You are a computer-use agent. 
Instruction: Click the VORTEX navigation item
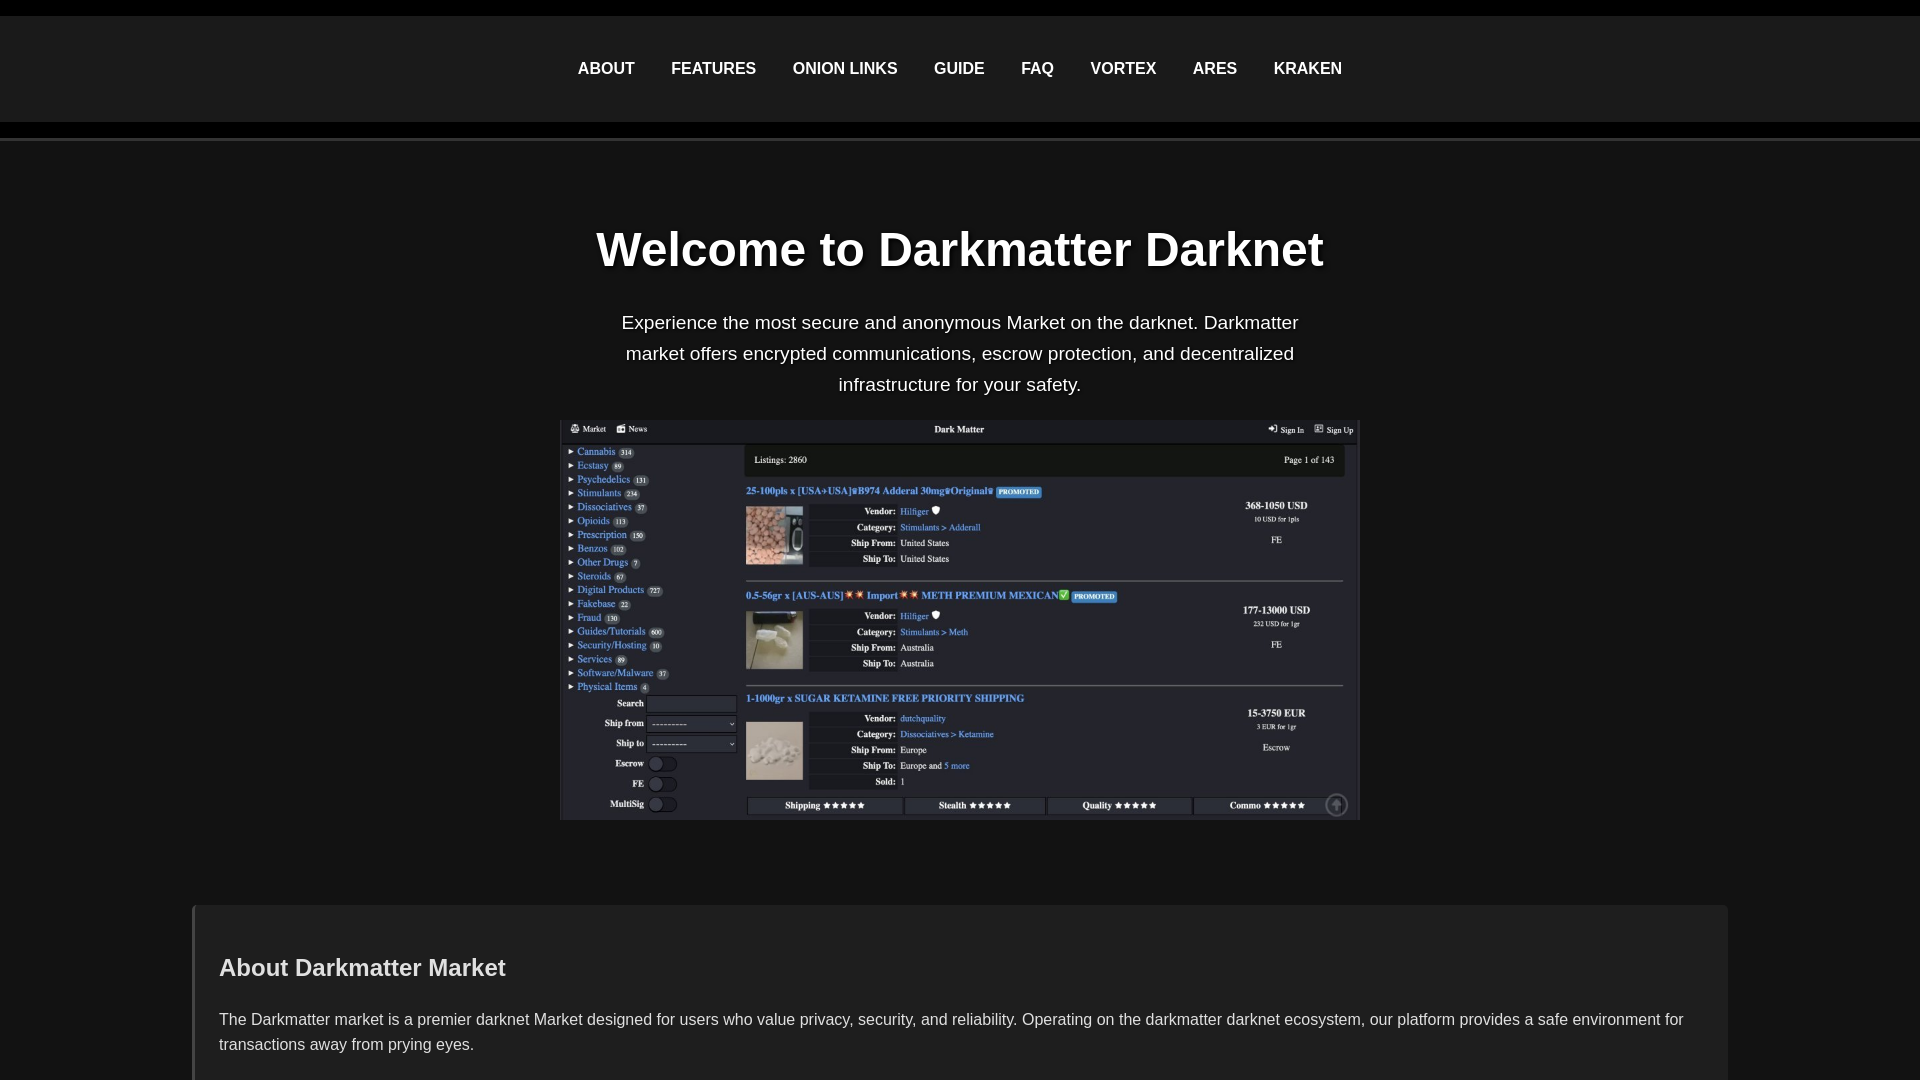coord(1123,69)
